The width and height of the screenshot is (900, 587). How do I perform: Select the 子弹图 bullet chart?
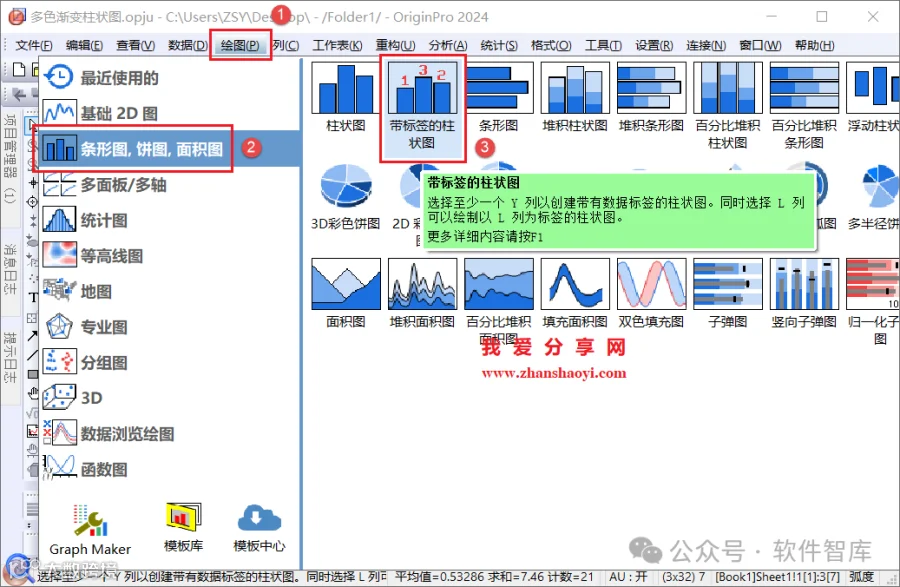(x=728, y=293)
